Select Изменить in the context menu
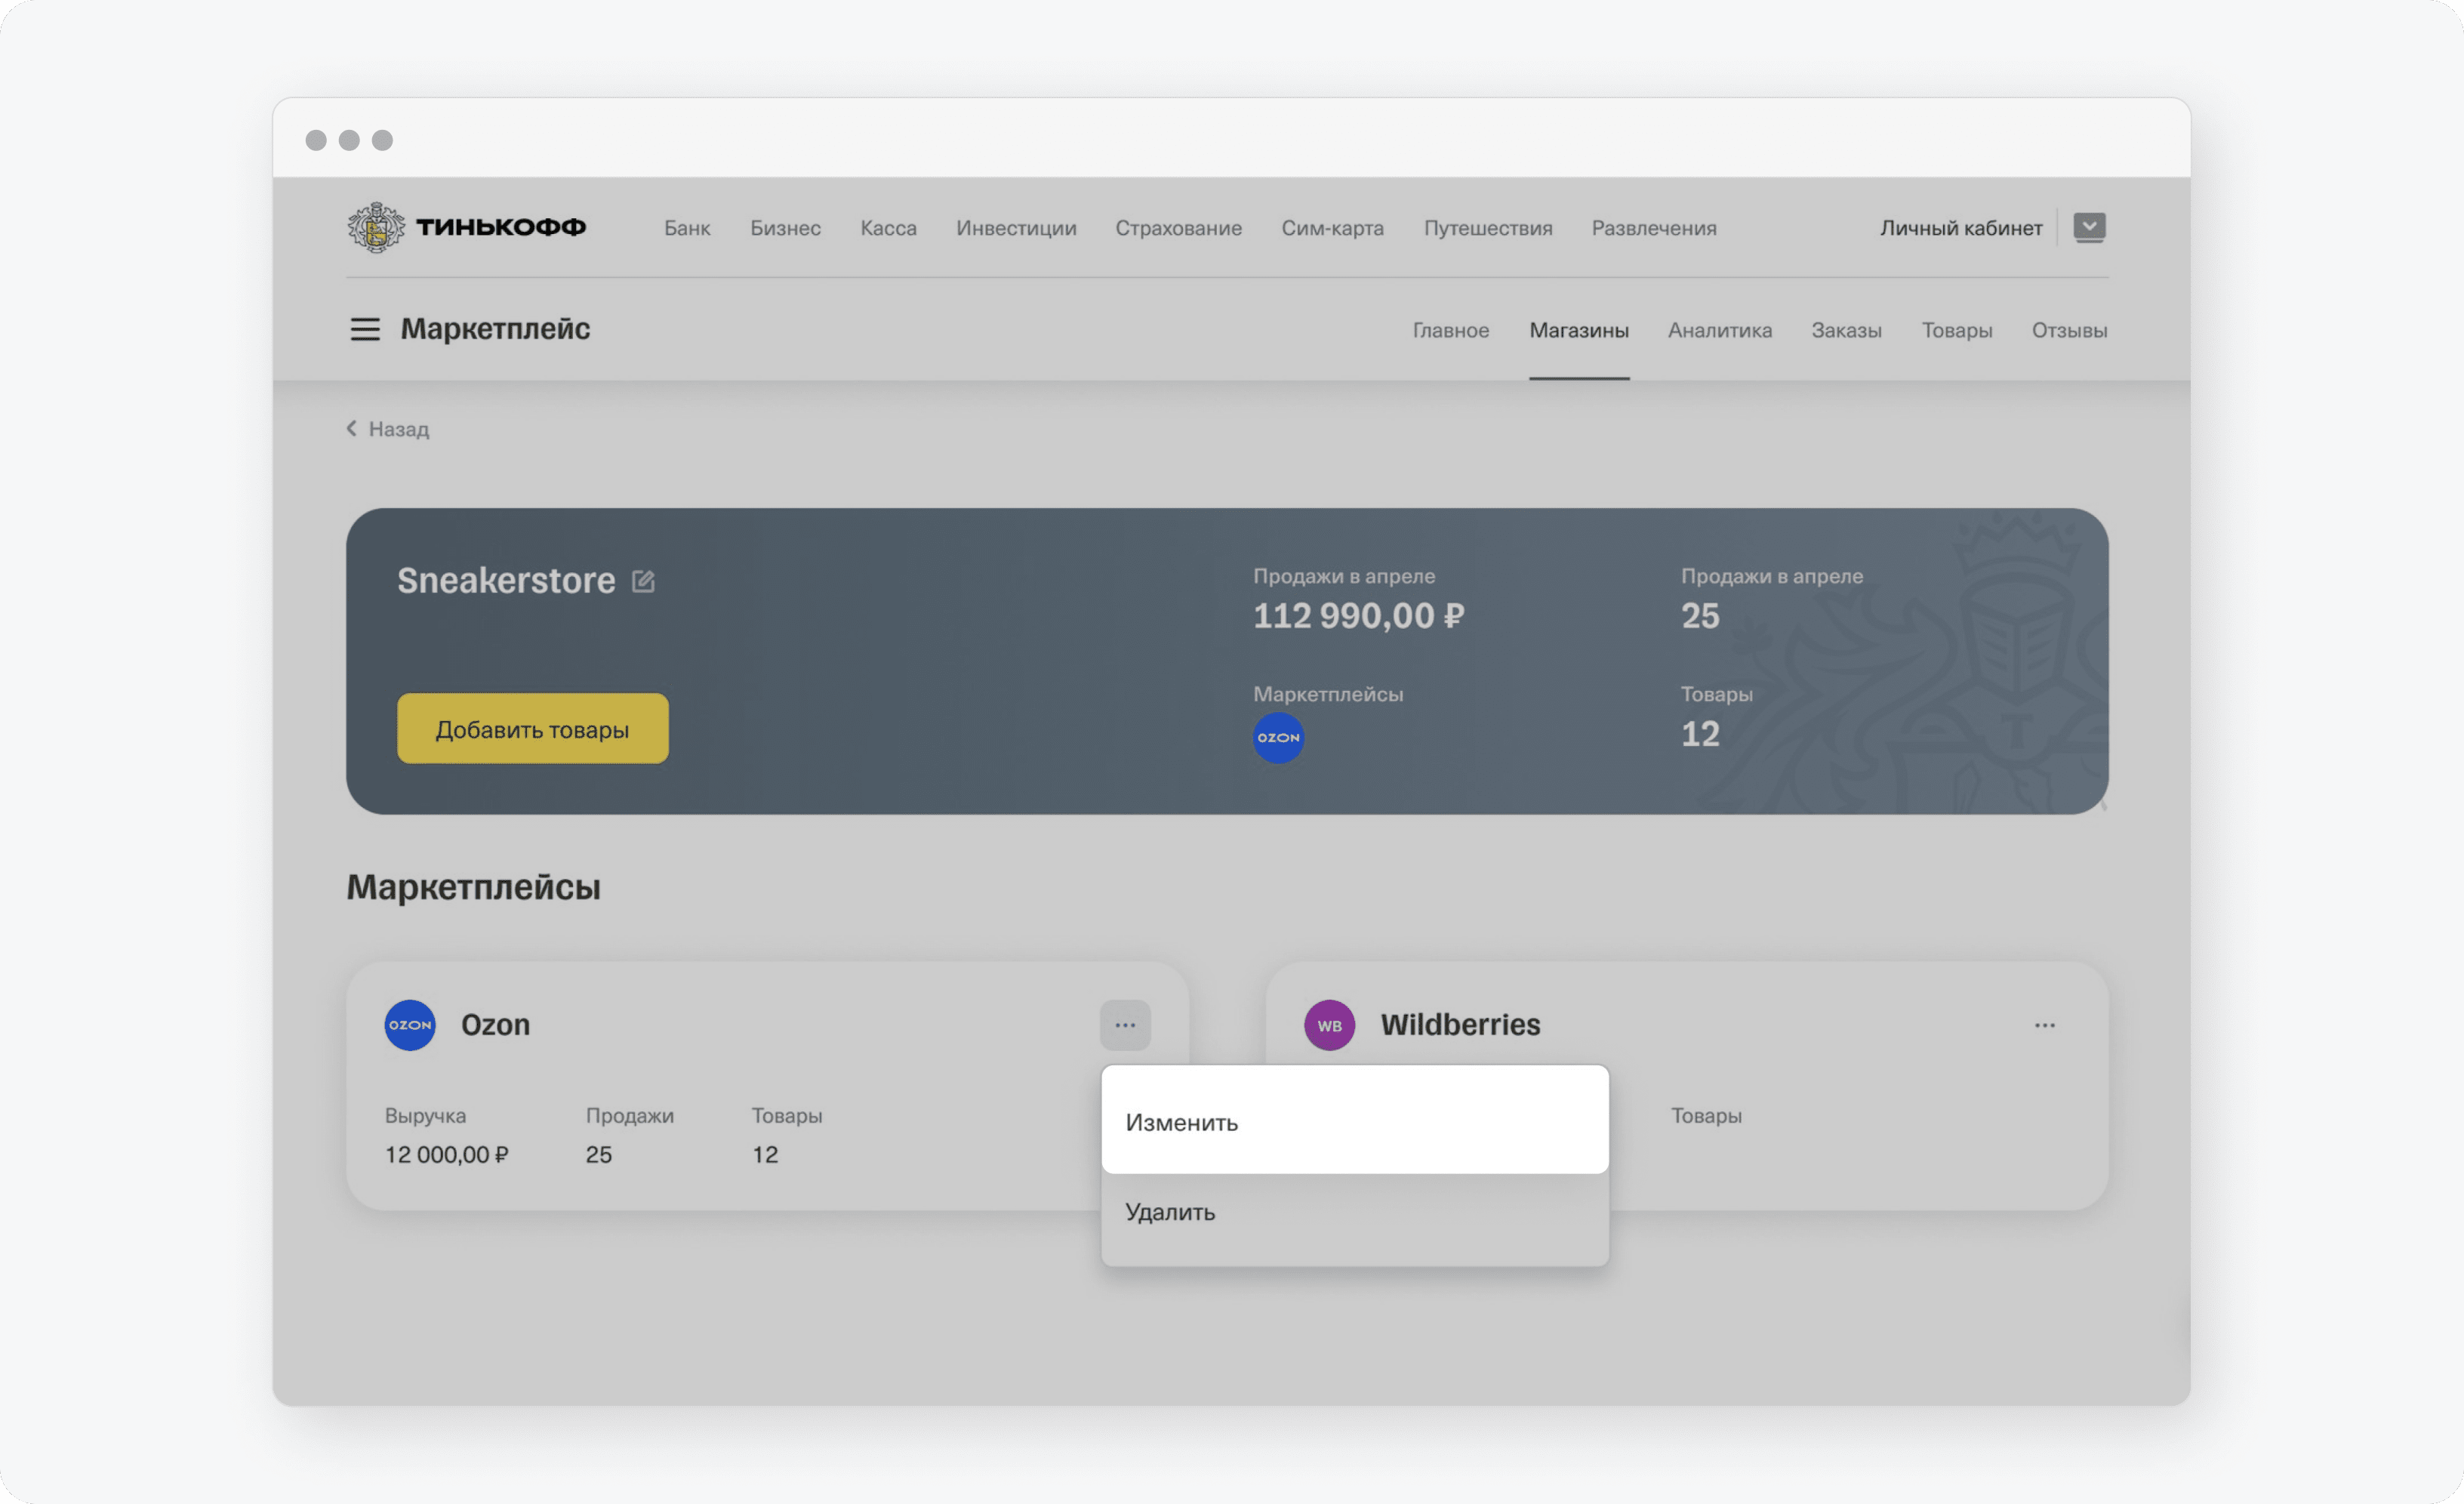The image size is (2464, 1504). (x=1355, y=1120)
